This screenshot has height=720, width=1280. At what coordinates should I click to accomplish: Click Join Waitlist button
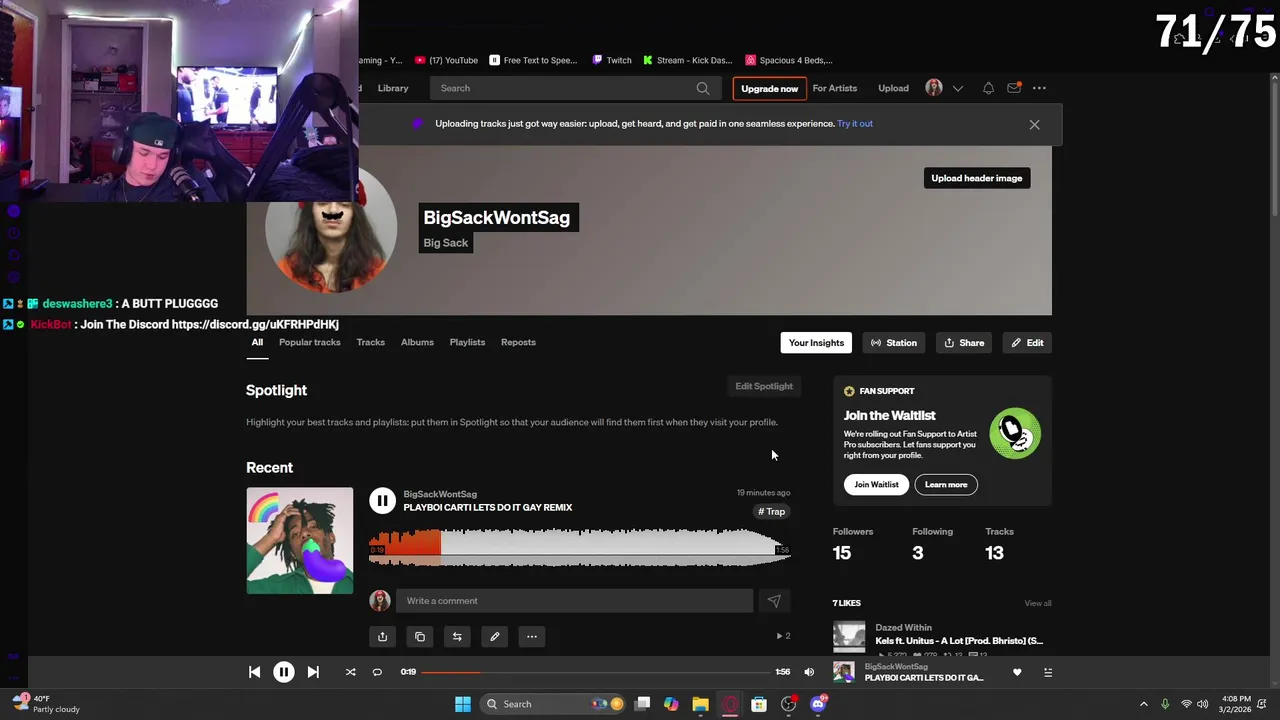coord(876,485)
